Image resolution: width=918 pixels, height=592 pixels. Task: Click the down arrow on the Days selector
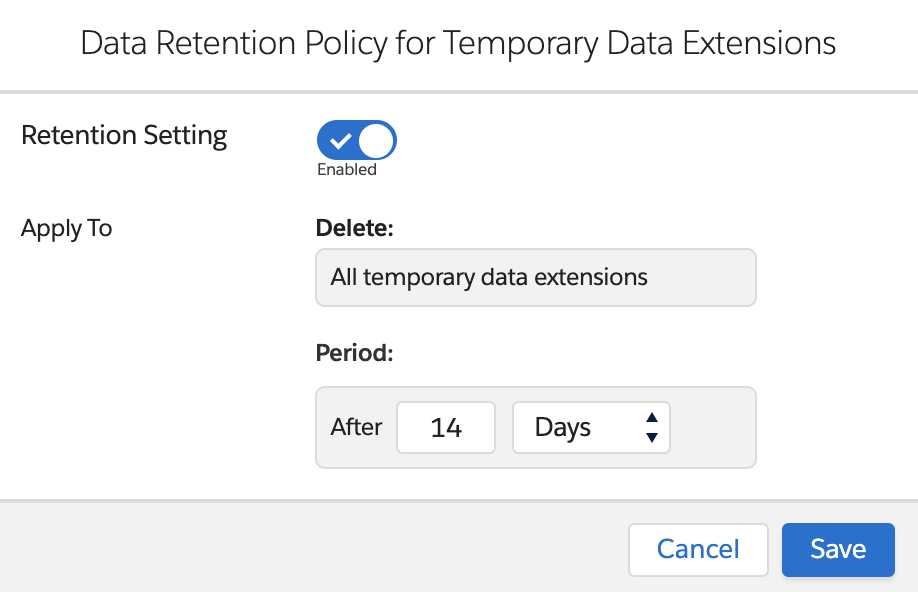click(652, 438)
